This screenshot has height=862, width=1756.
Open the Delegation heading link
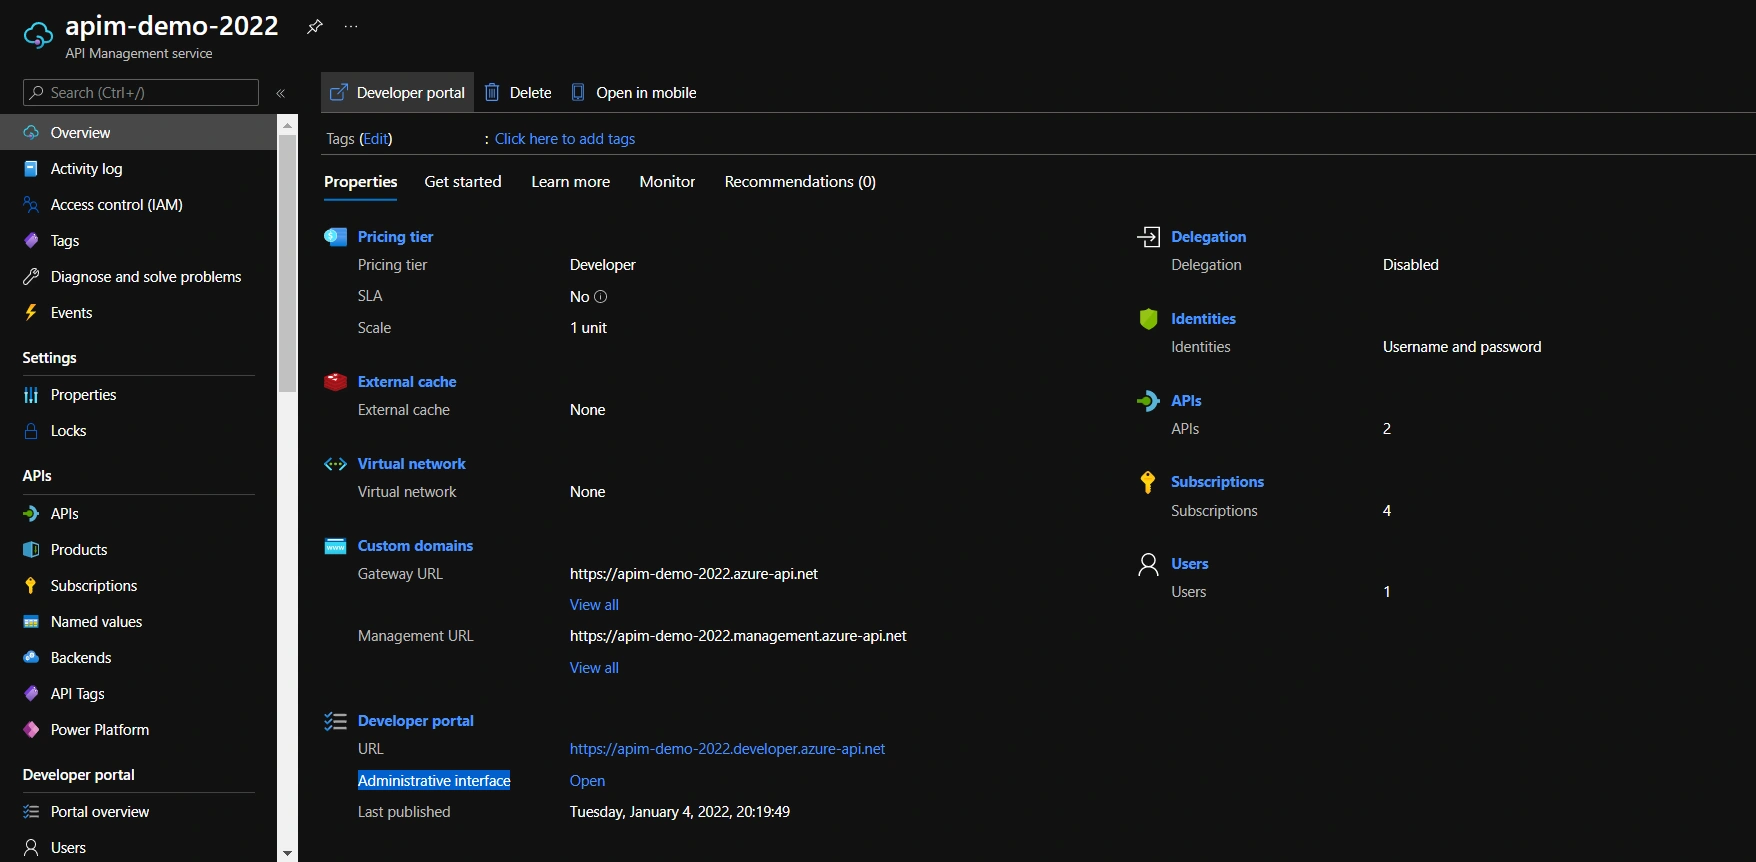[1208, 237]
